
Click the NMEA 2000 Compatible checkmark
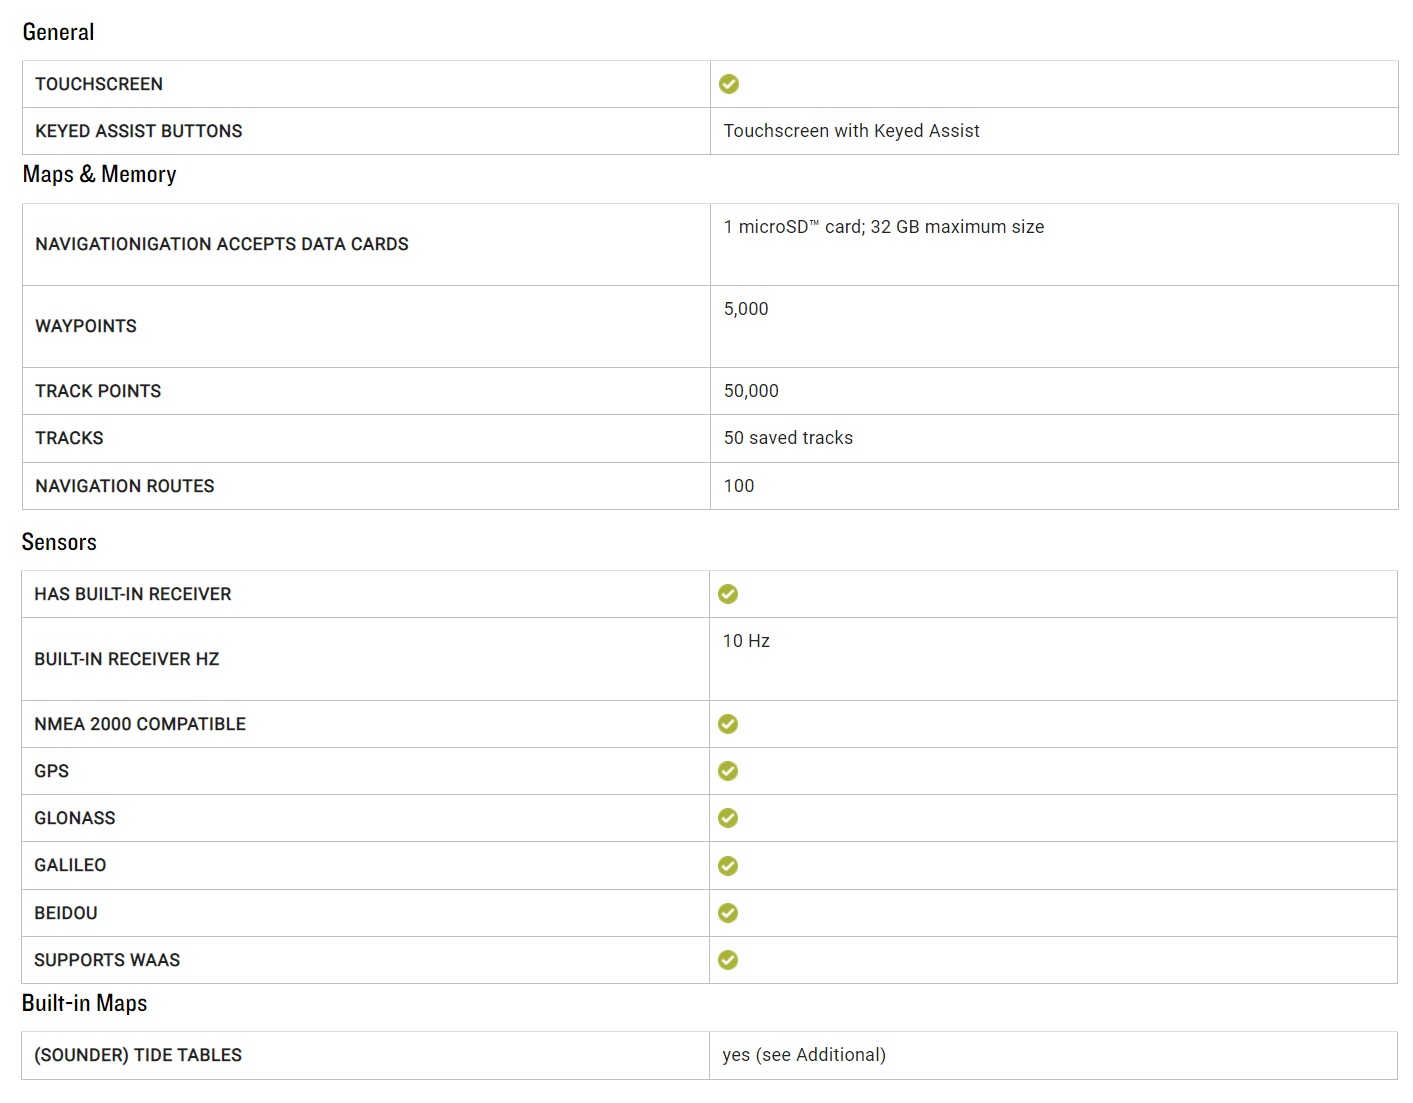tap(728, 724)
